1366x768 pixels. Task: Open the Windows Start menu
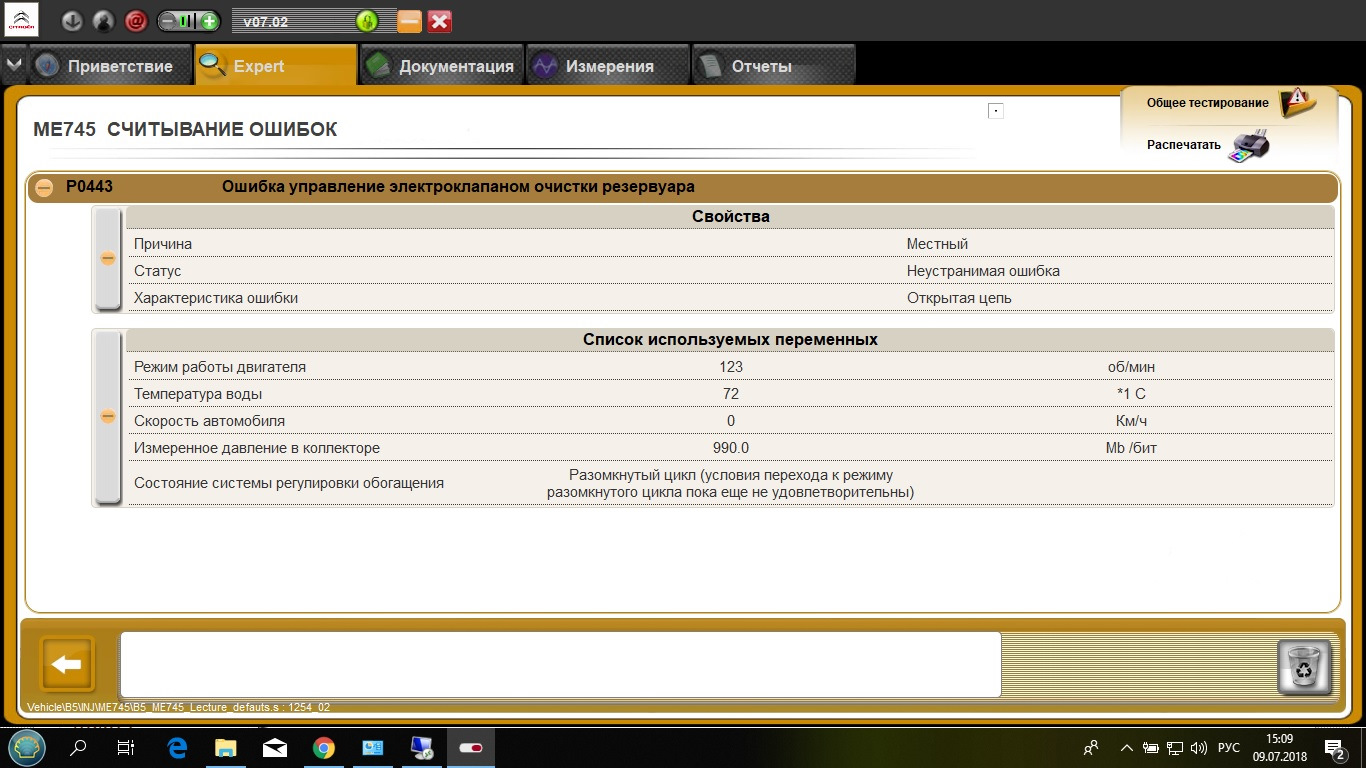click(25, 747)
